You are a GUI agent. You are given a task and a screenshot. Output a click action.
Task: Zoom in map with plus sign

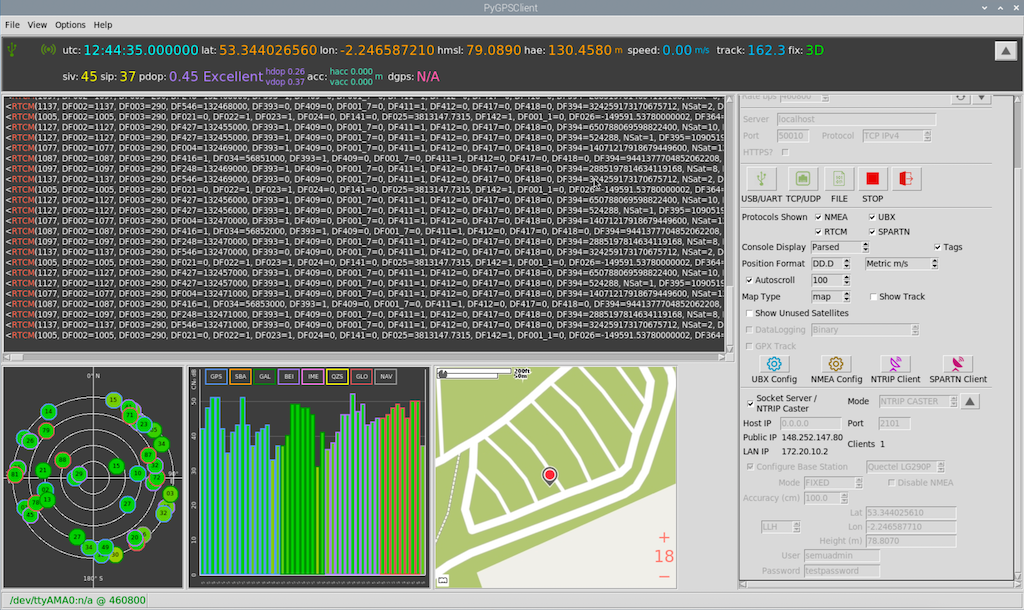tap(664, 538)
